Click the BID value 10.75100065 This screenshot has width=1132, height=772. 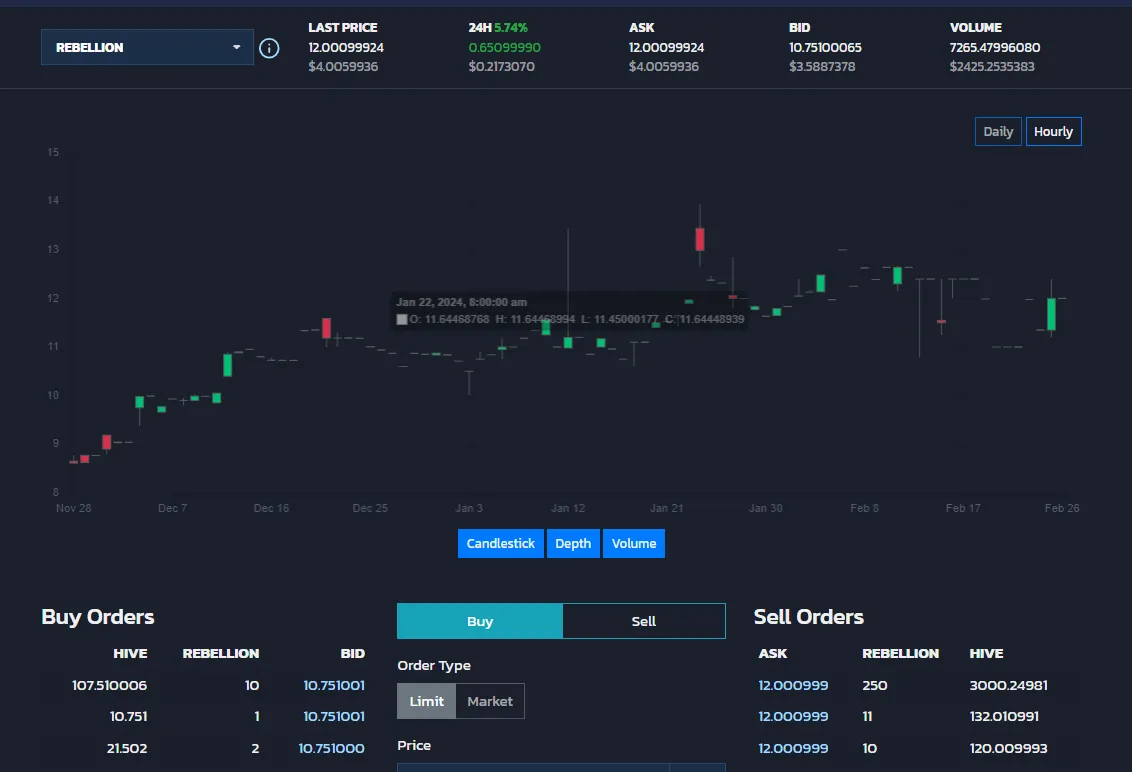pos(825,48)
